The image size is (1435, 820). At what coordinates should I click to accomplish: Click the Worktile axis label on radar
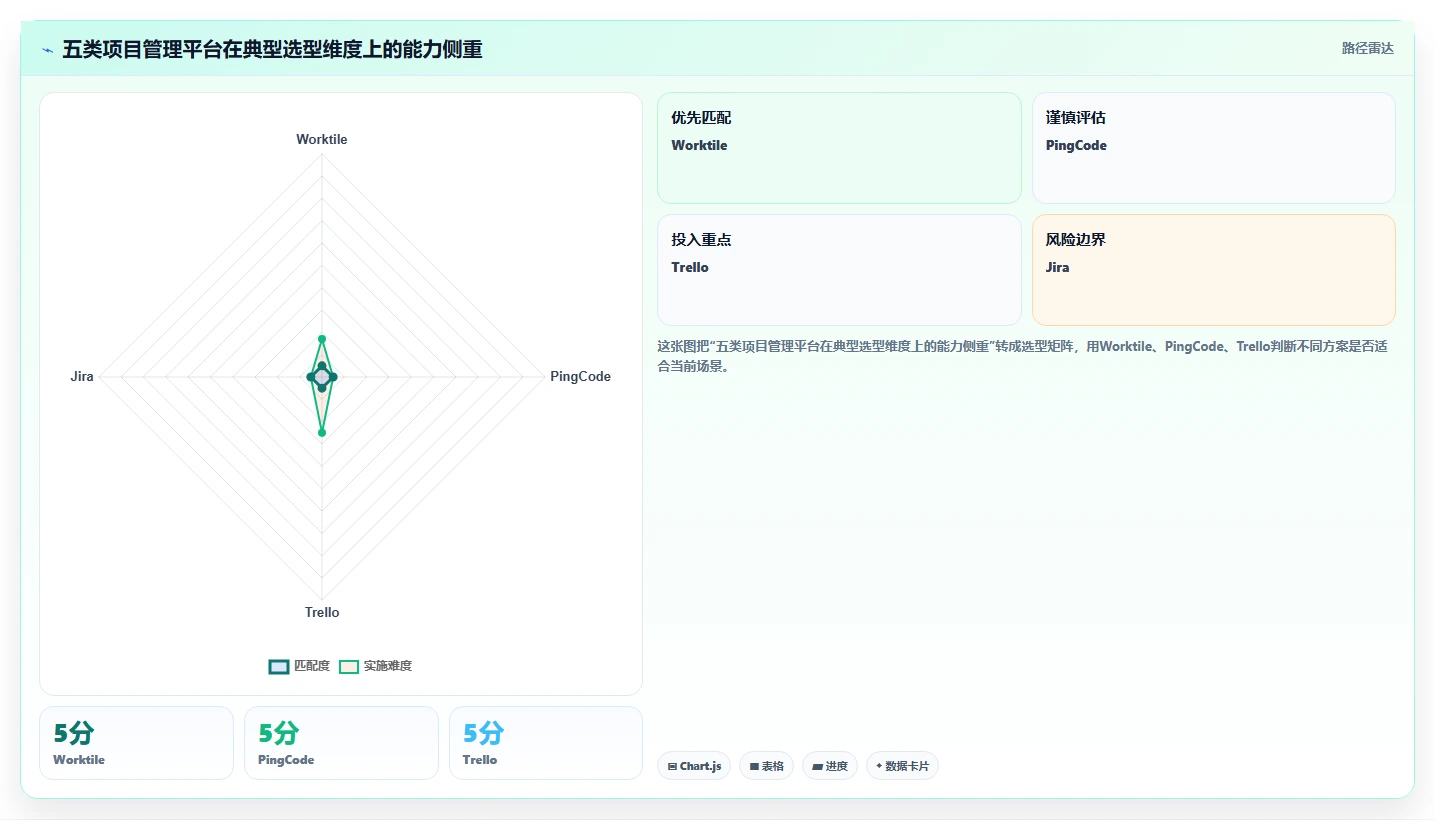(322, 139)
